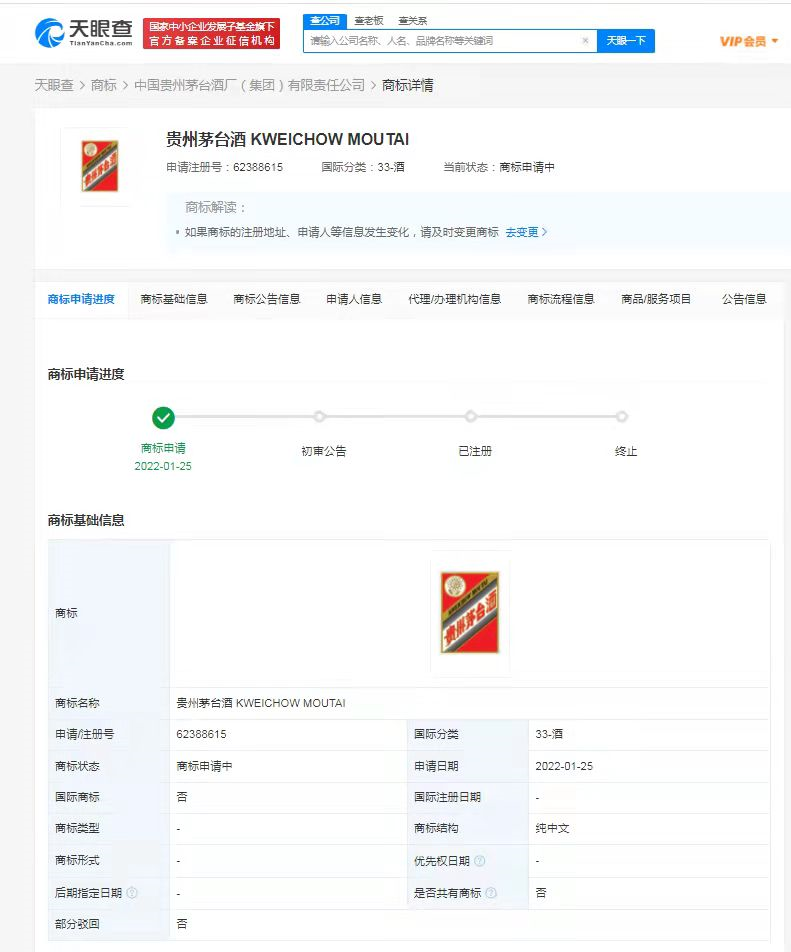The width and height of the screenshot is (791, 952).
Task: Select the 查公司 search tab
Action: point(325,21)
